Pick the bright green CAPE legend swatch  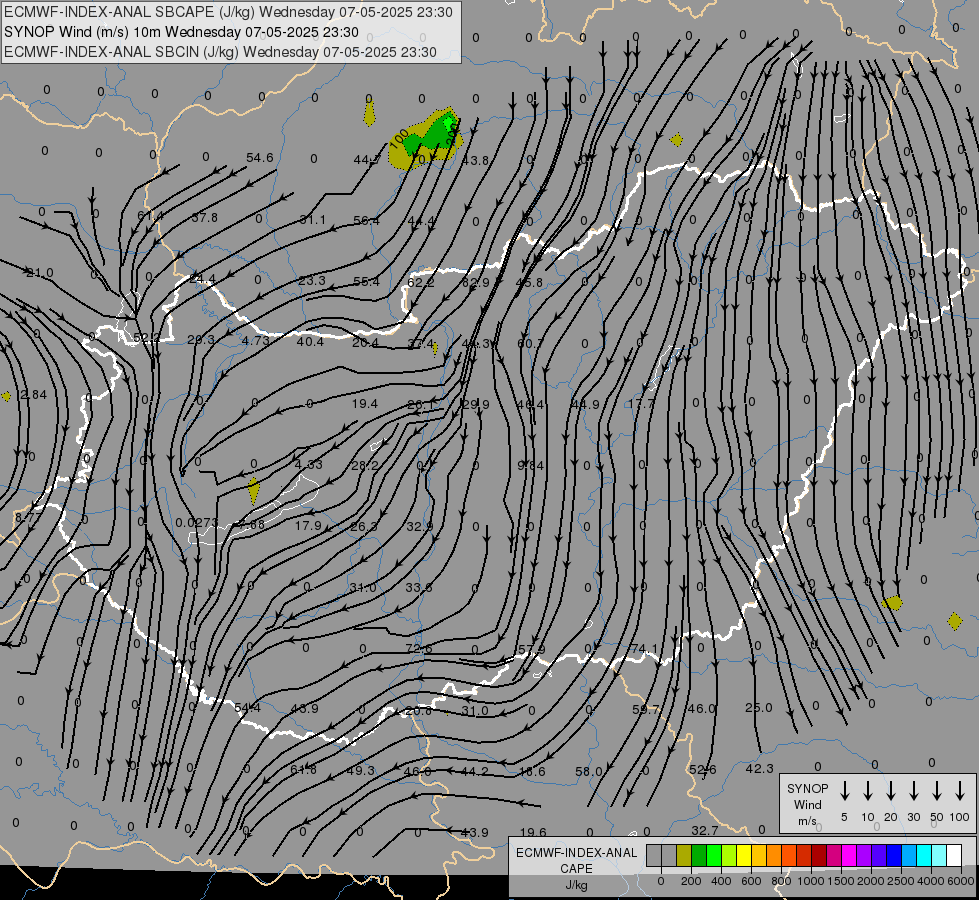(714, 855)
